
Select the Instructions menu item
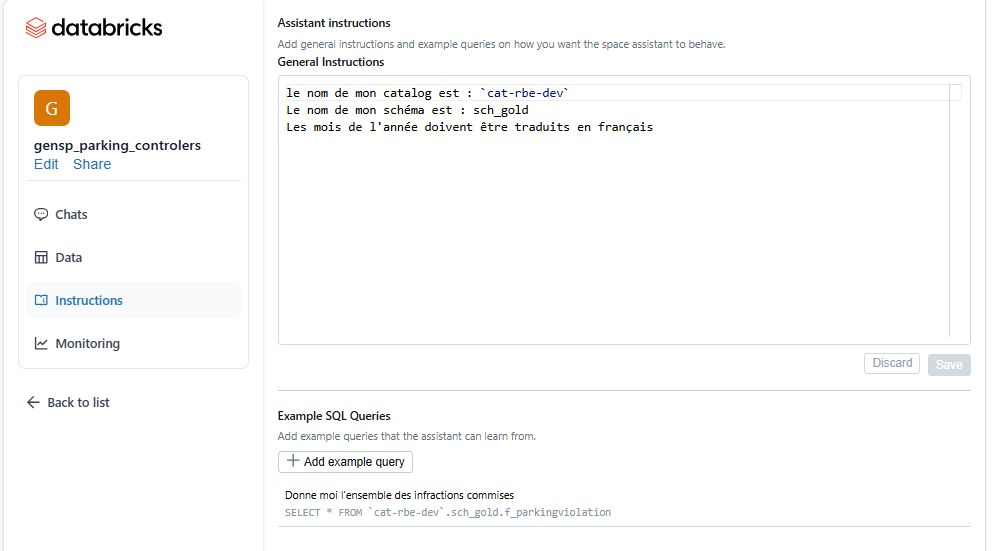tap(133, 300)
